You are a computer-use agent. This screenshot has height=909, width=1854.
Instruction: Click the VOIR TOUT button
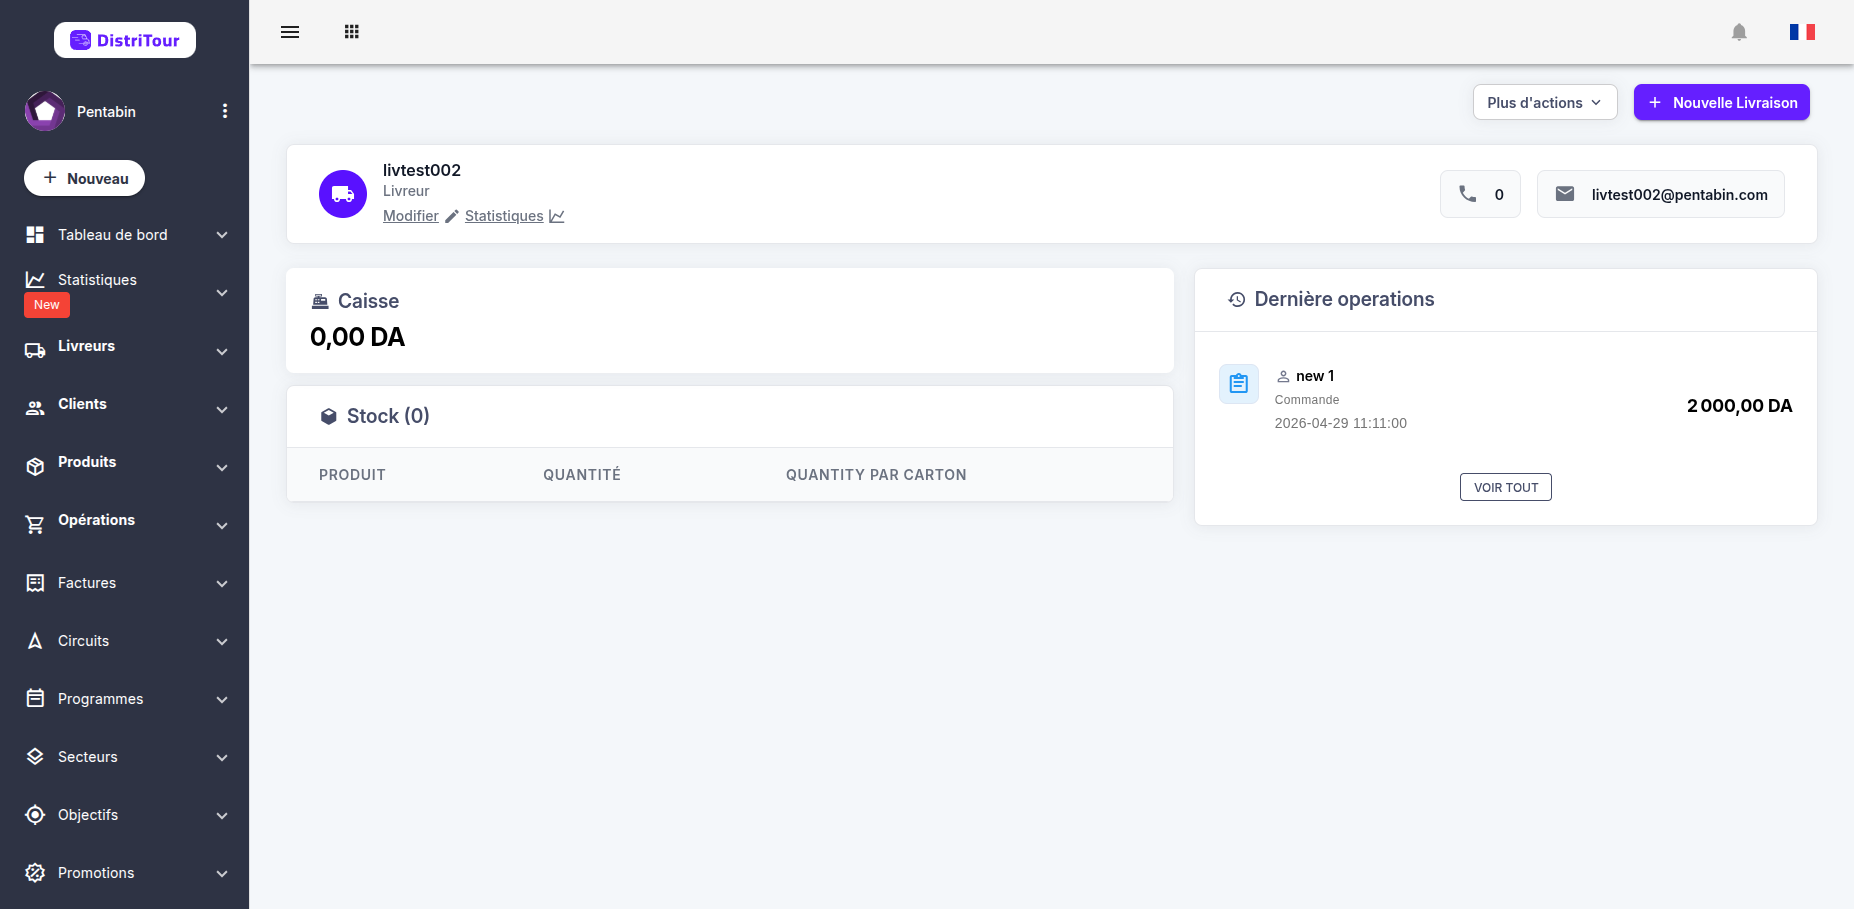[x=1506, y=487]
